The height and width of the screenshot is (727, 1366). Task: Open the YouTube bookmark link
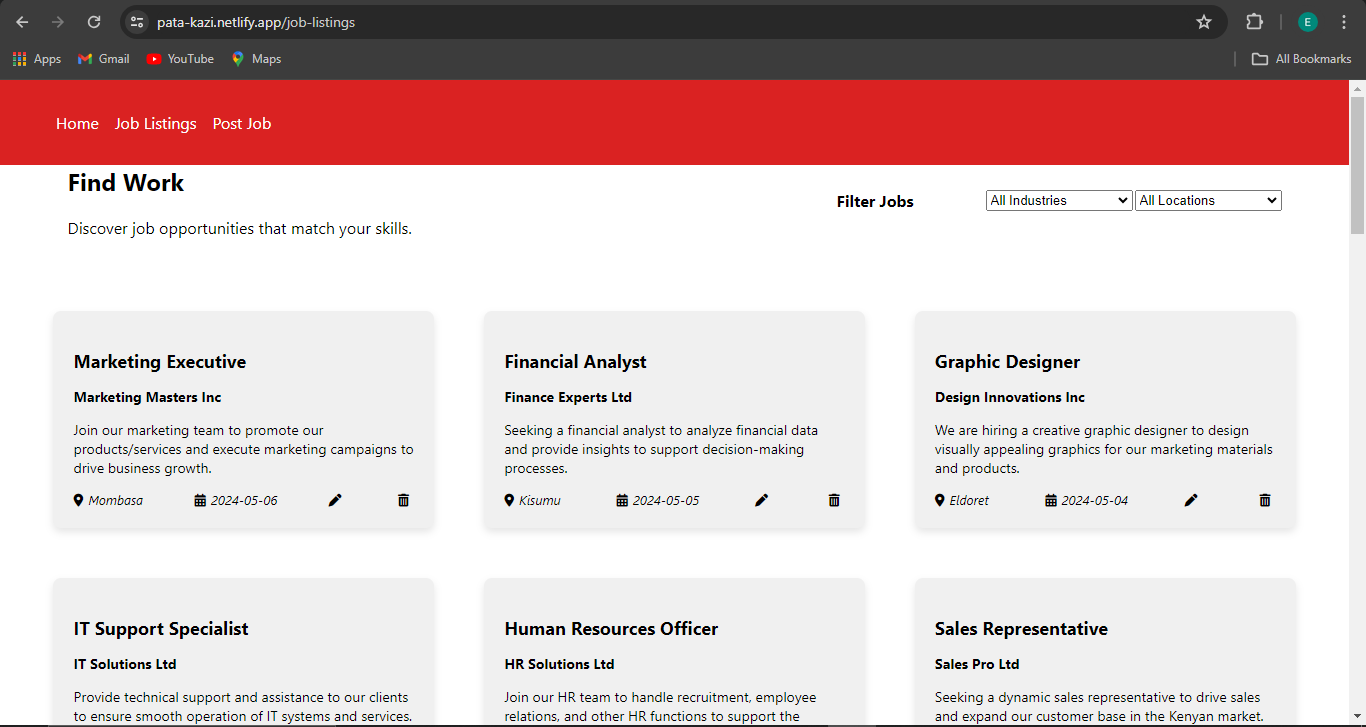click(180, 59)
